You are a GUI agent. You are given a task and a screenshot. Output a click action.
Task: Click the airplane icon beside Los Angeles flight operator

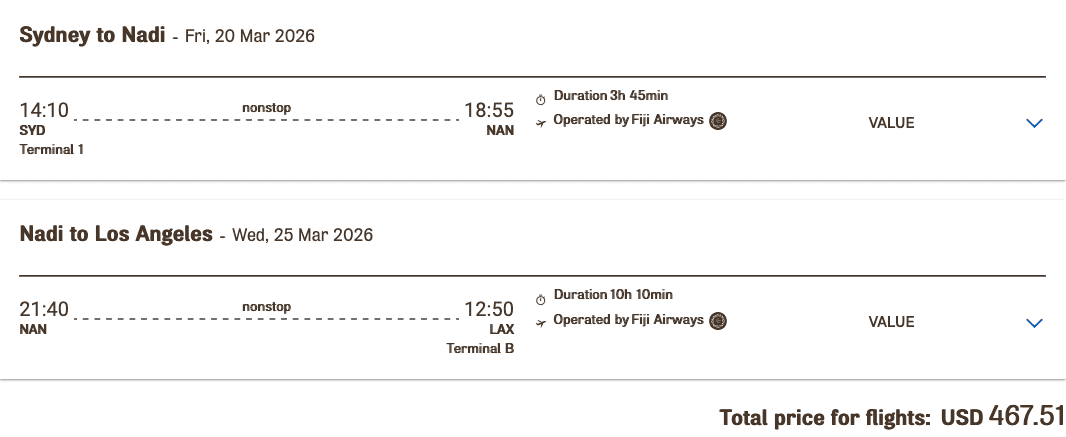541,322
